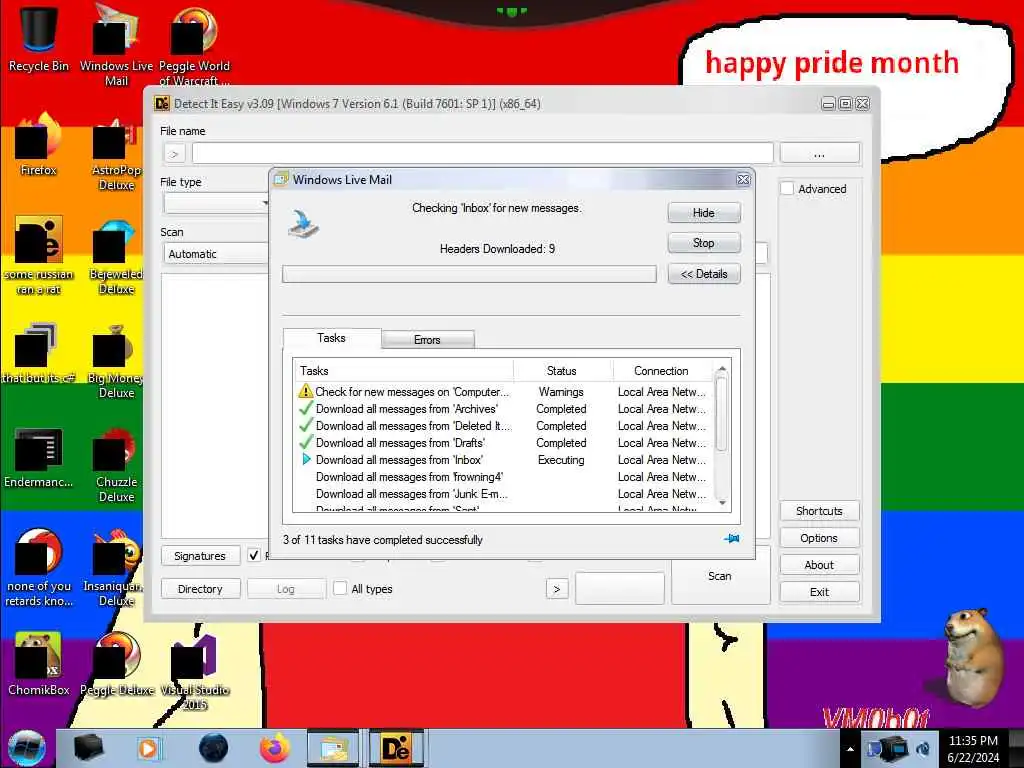Click the pin icon in mail dialog

(x=731, y=539)
